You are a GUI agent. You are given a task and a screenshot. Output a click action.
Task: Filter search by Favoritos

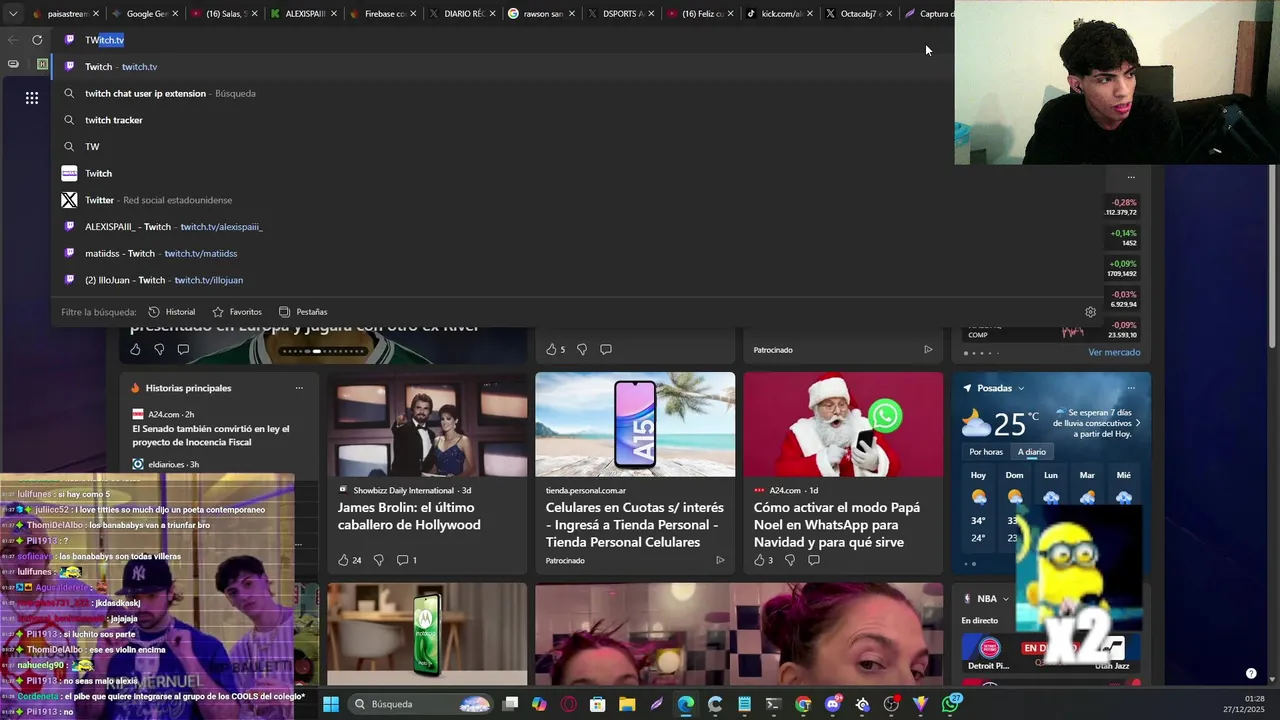coord(237,312)
